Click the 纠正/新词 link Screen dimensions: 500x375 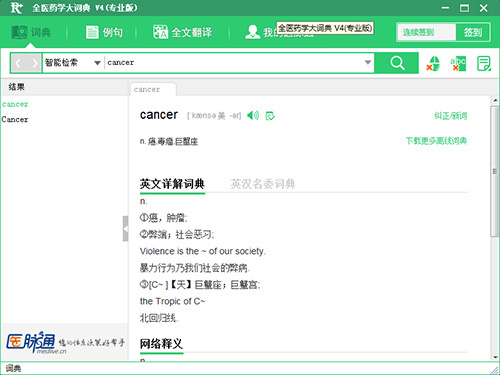click(x=450, y=116)
